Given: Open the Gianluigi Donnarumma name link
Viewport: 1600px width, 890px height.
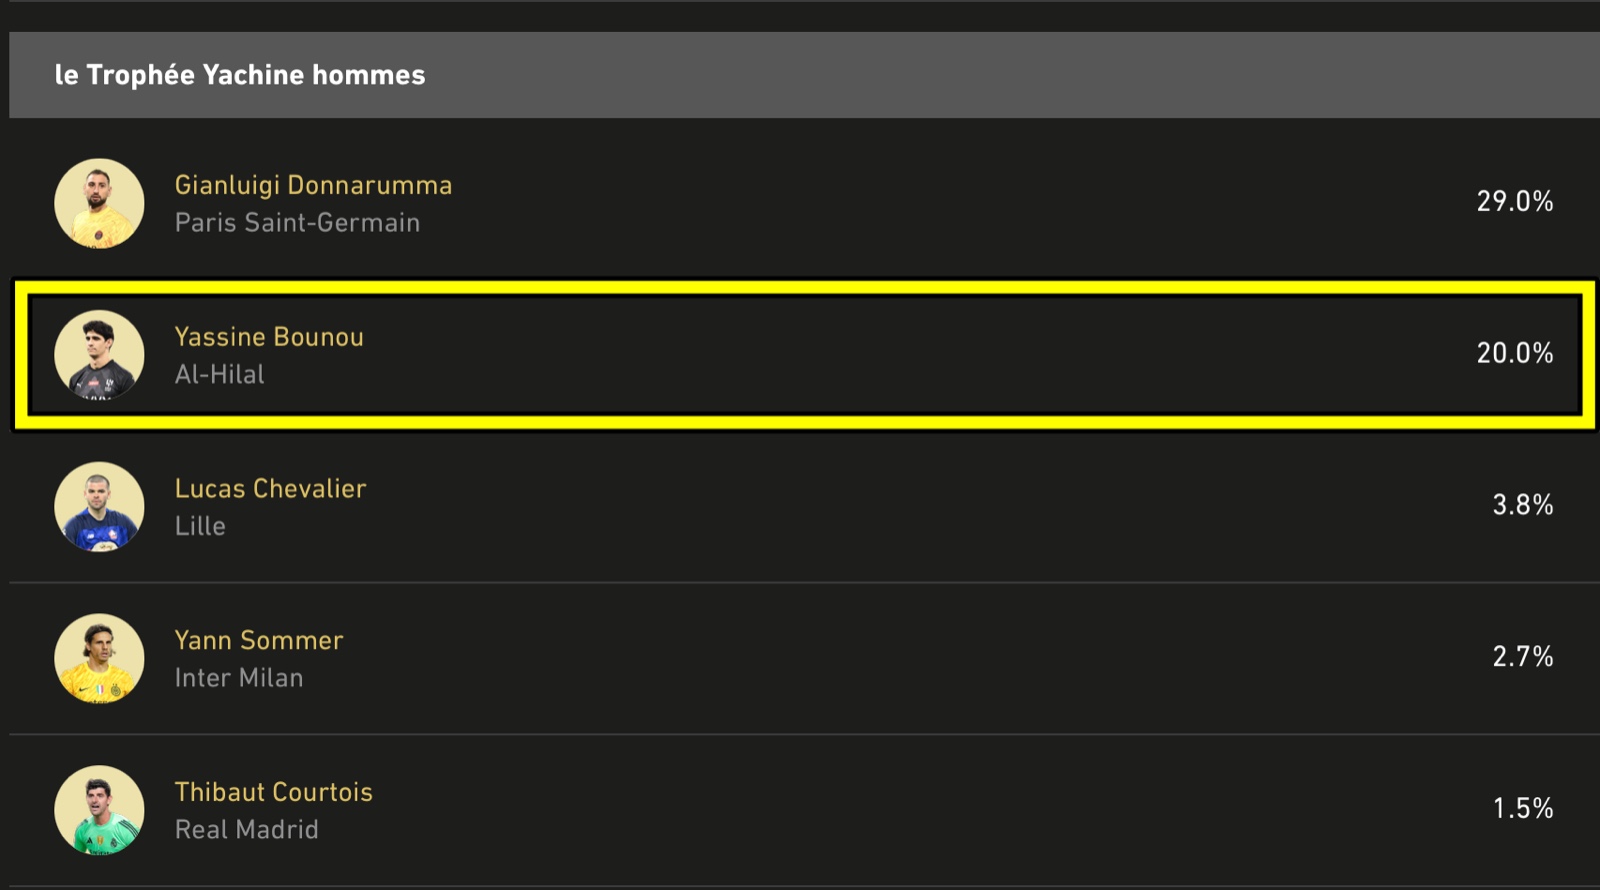Looking at the screenshot, I should 313,185.
